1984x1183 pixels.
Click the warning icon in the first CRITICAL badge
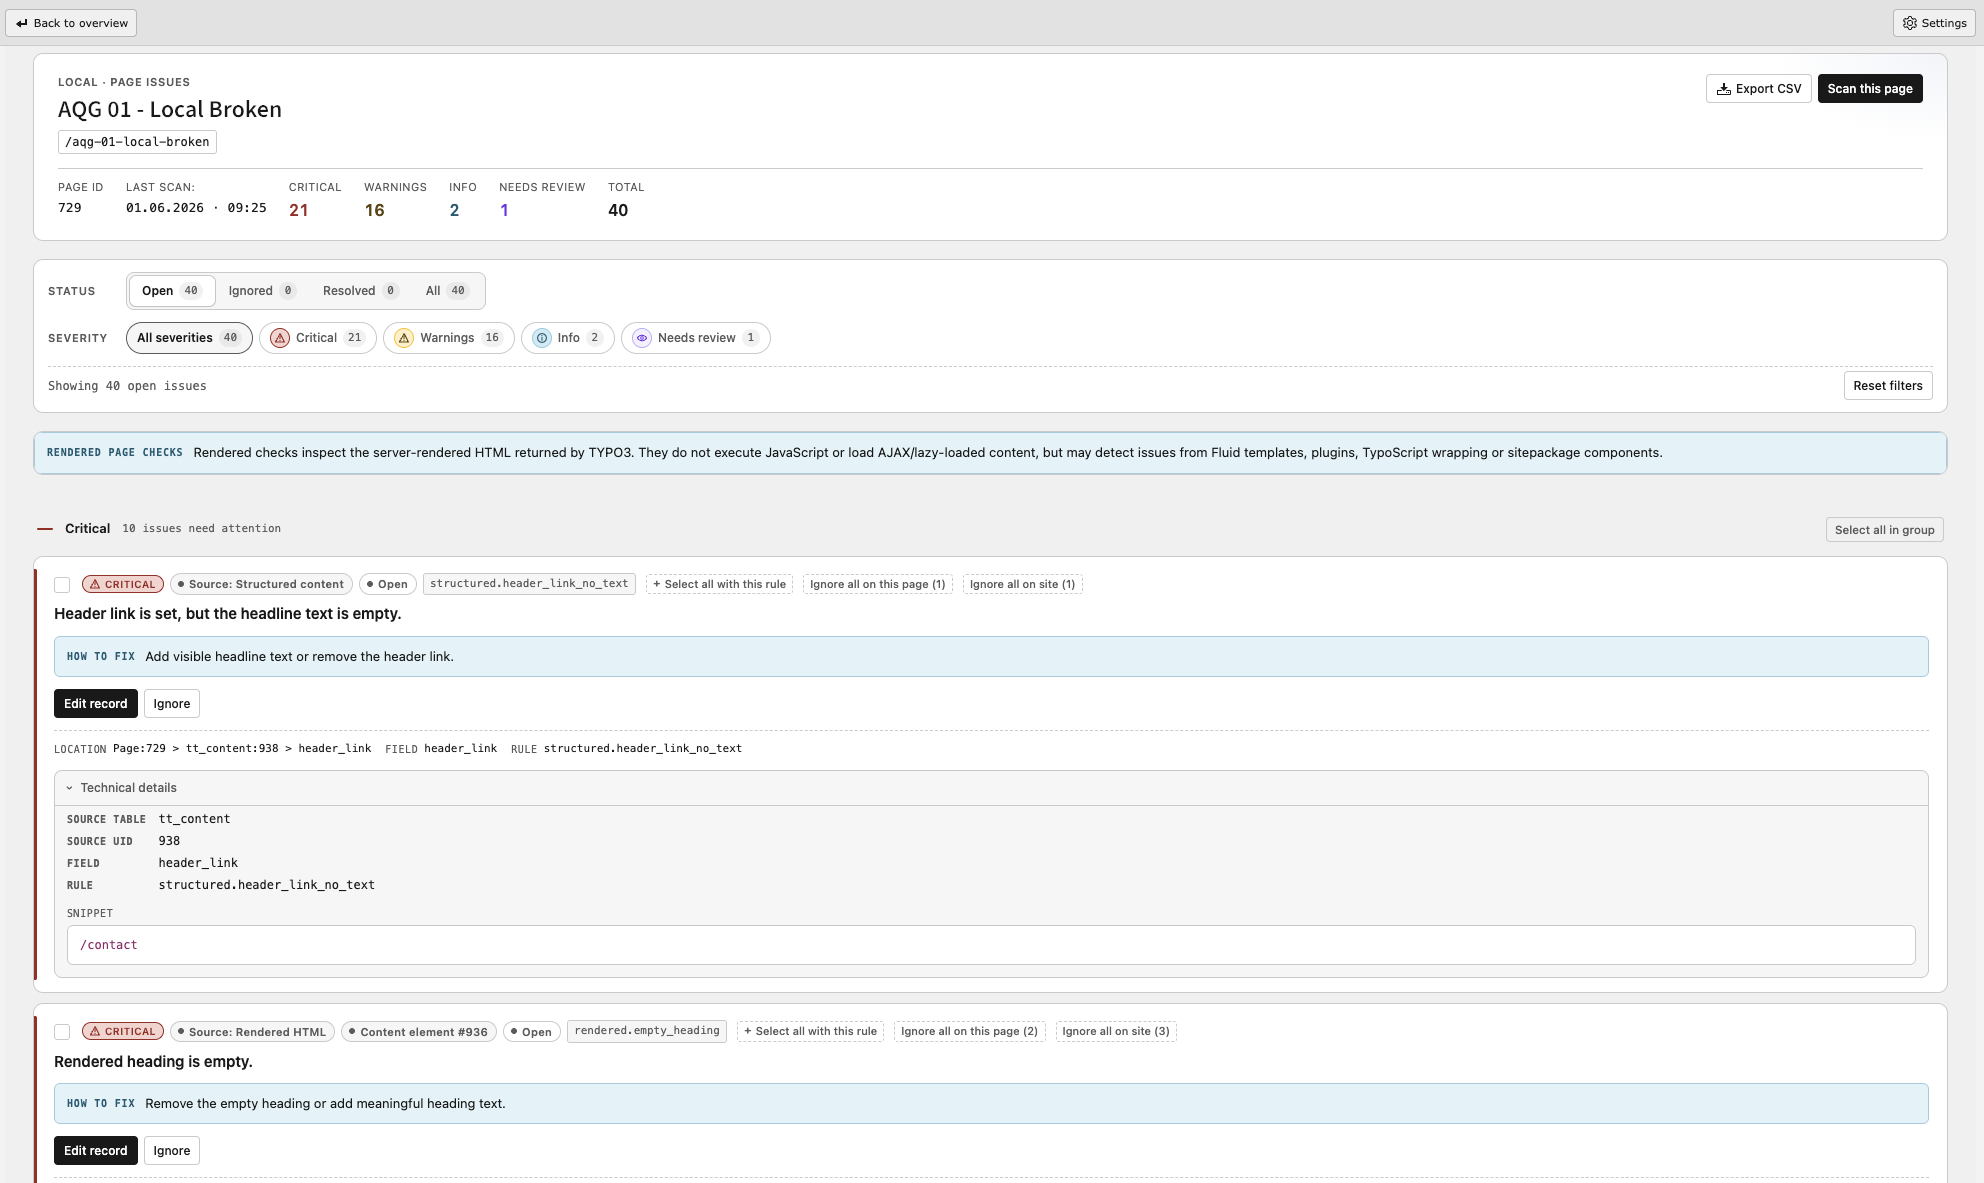pyautogui.click(x=95, y=584)
